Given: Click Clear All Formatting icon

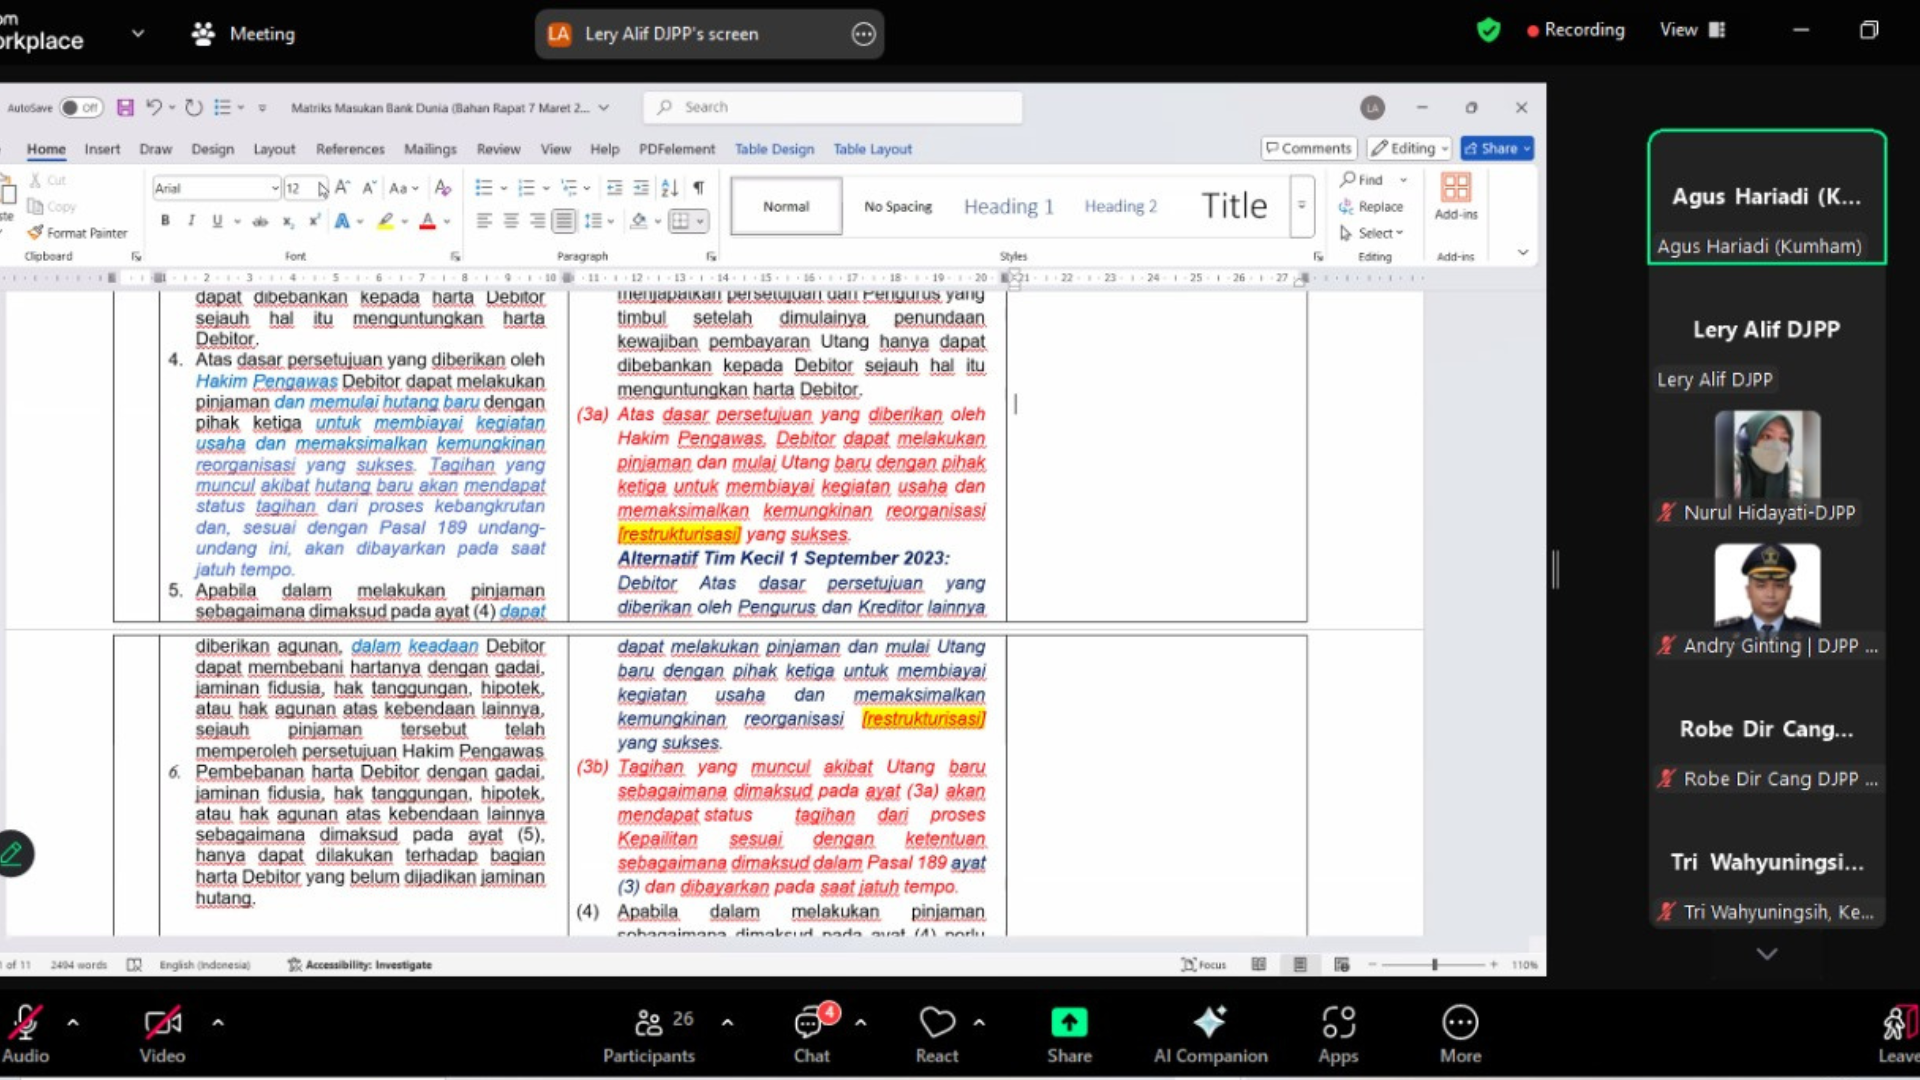Looking at the screenshot, I should click(443, 187).
